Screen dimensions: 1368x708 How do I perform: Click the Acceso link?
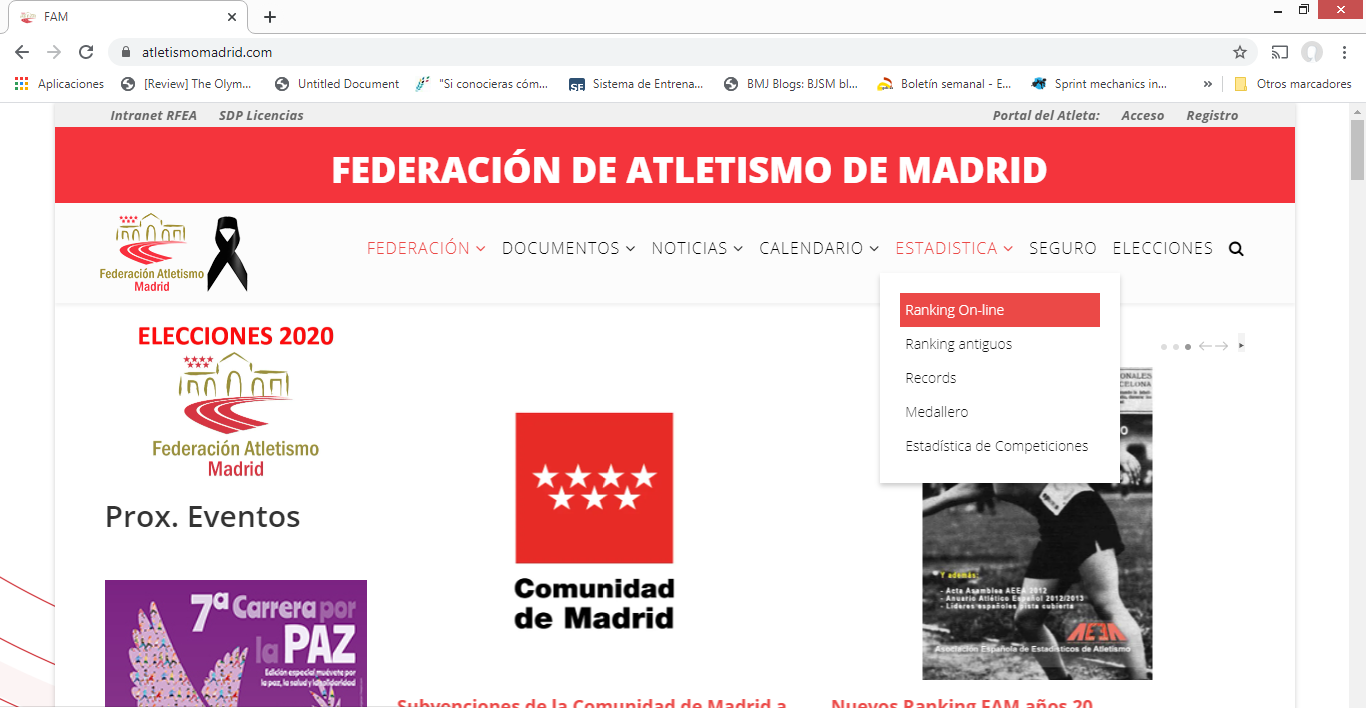pos(1143,116)
